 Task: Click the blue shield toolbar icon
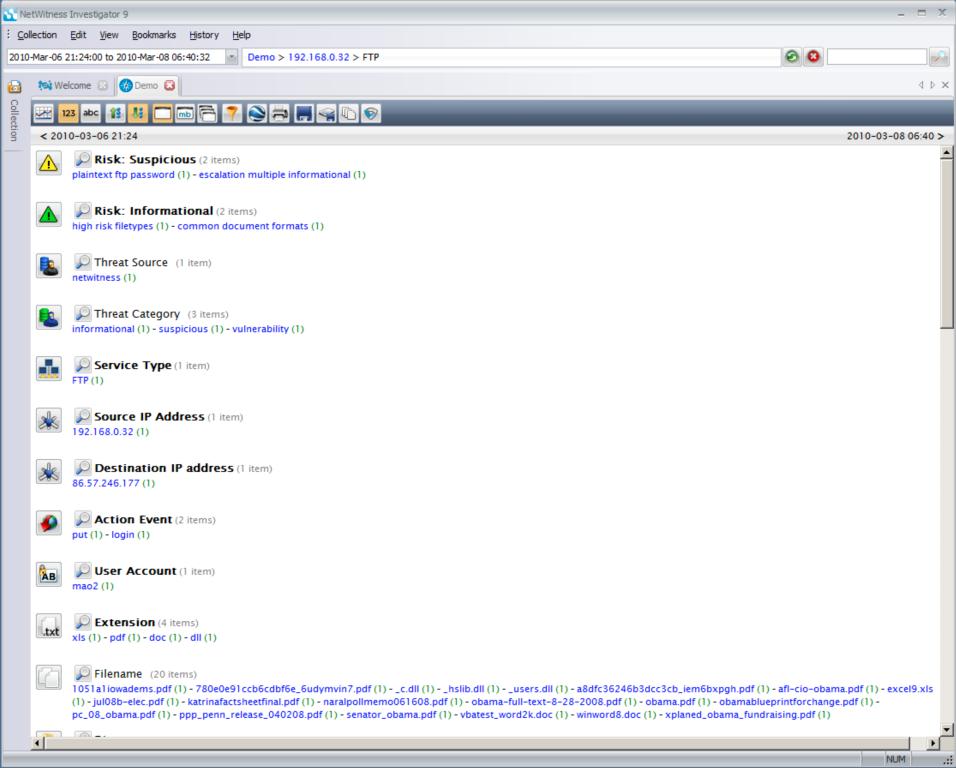[371, 113]
